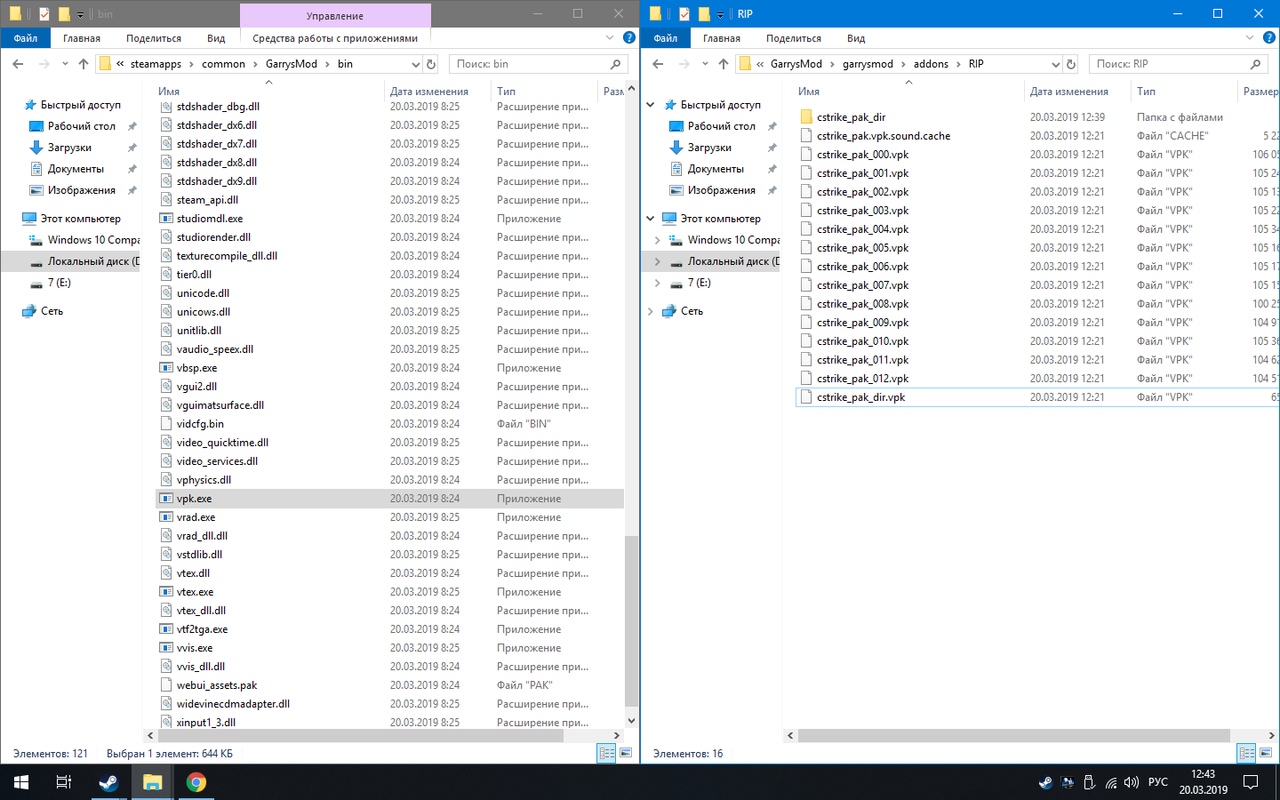The image size is (1280, 800).
Task: Open the Файл menu in bin window
Action: pos(25,38)
